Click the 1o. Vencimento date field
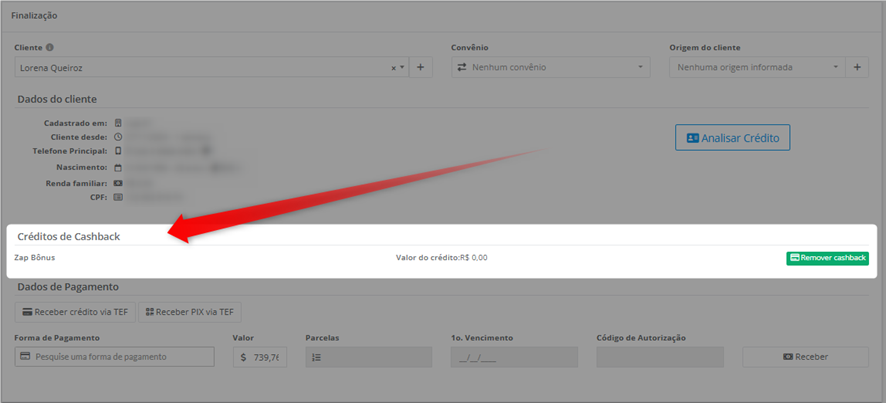 pyautogui.click(x=514, y=357)
